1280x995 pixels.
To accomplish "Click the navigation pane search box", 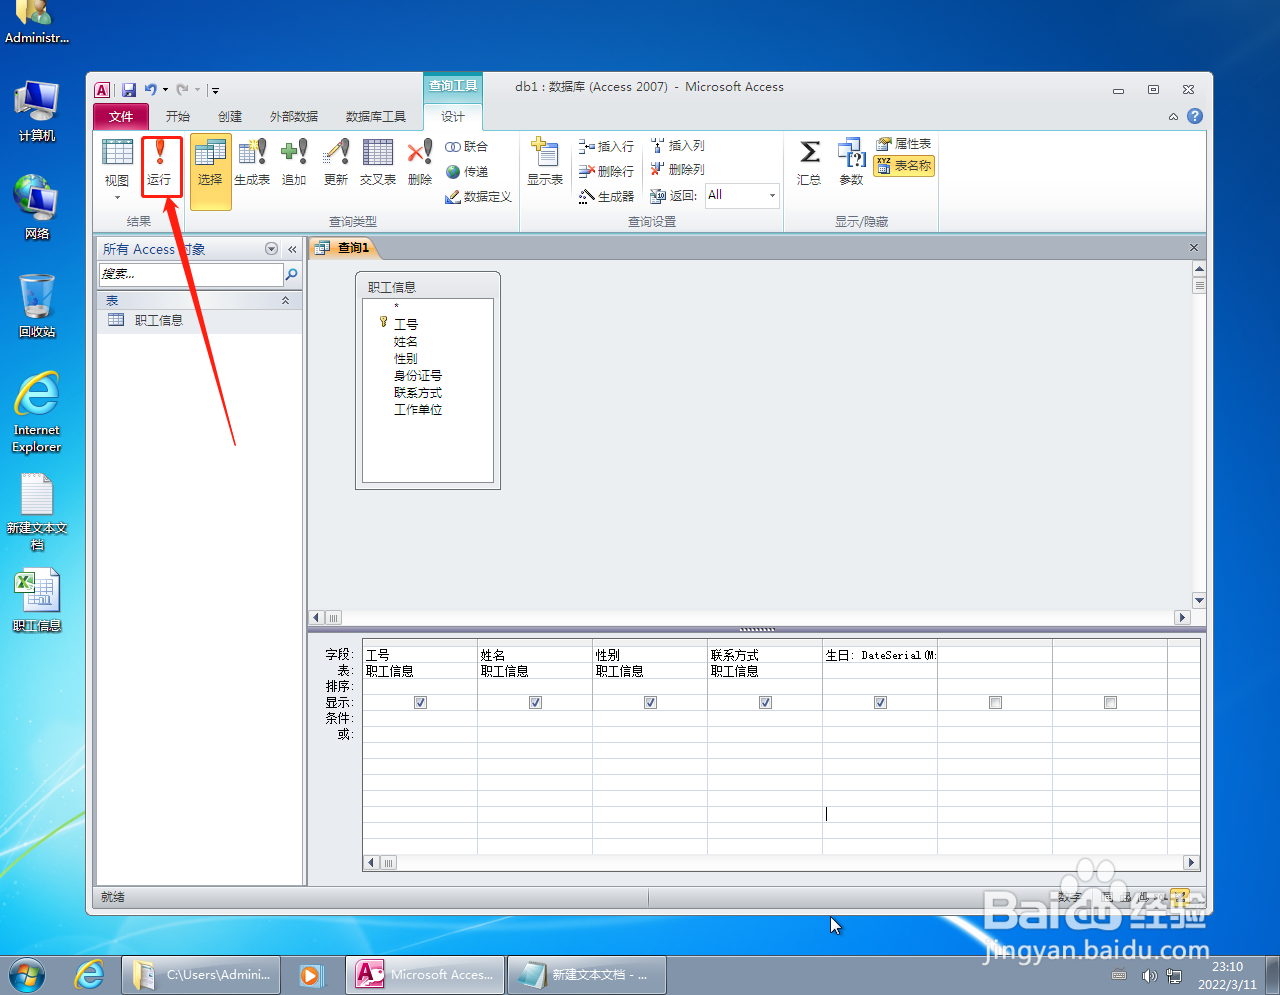I will (x=191, y=274).
